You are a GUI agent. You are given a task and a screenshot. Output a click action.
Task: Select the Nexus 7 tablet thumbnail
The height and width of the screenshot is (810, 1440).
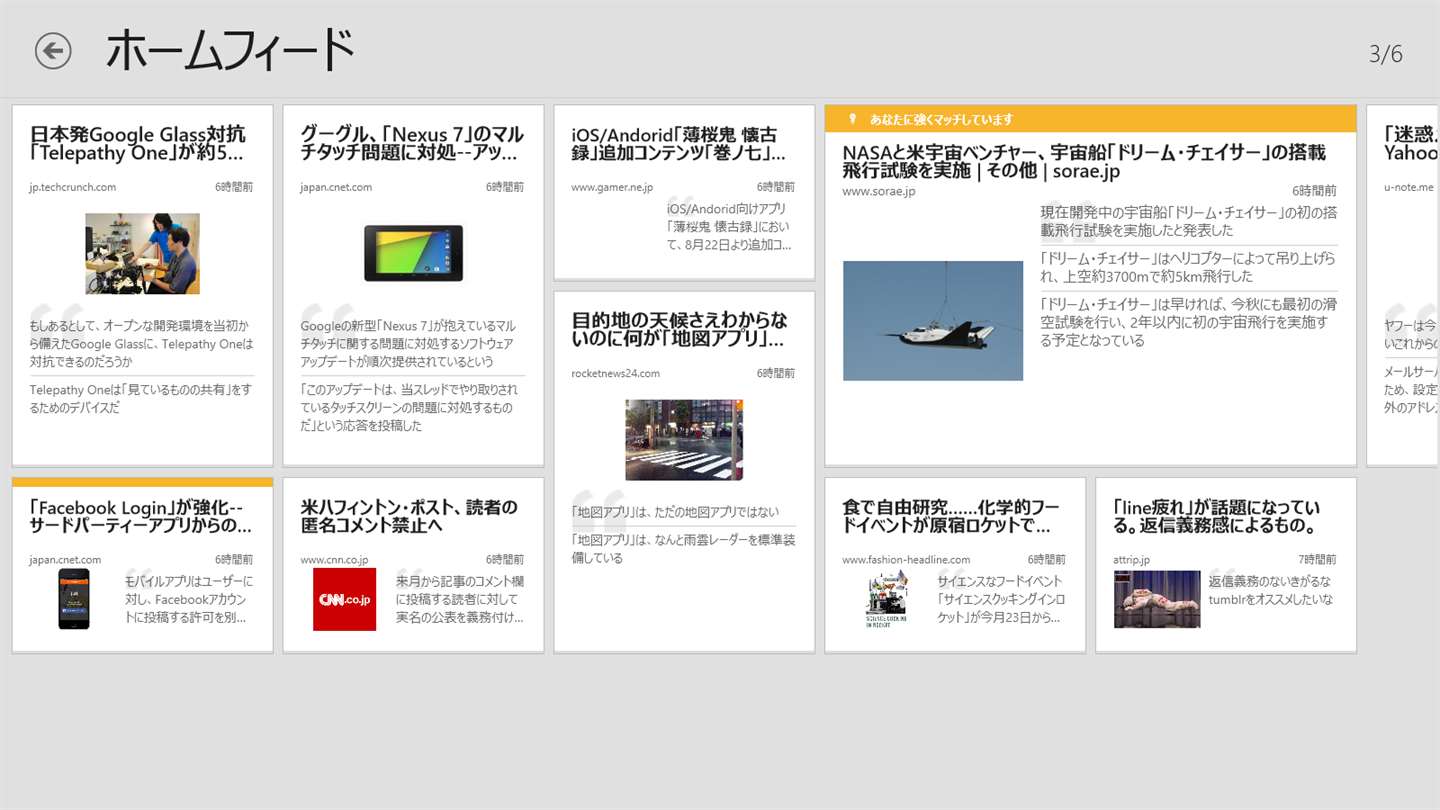tap(413, 252)
